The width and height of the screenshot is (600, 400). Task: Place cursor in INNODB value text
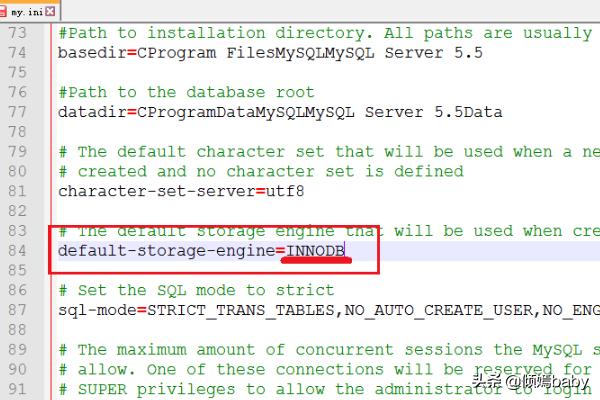click(x=315, y=251)
